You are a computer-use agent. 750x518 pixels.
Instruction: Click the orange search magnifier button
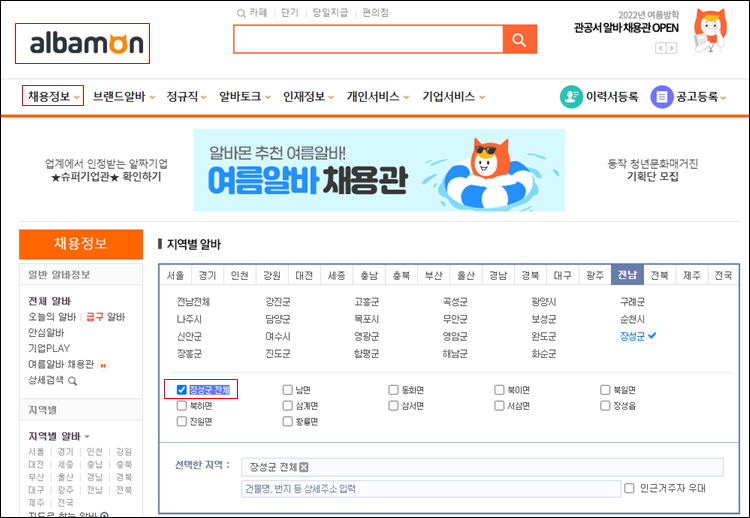pos(519,39)
